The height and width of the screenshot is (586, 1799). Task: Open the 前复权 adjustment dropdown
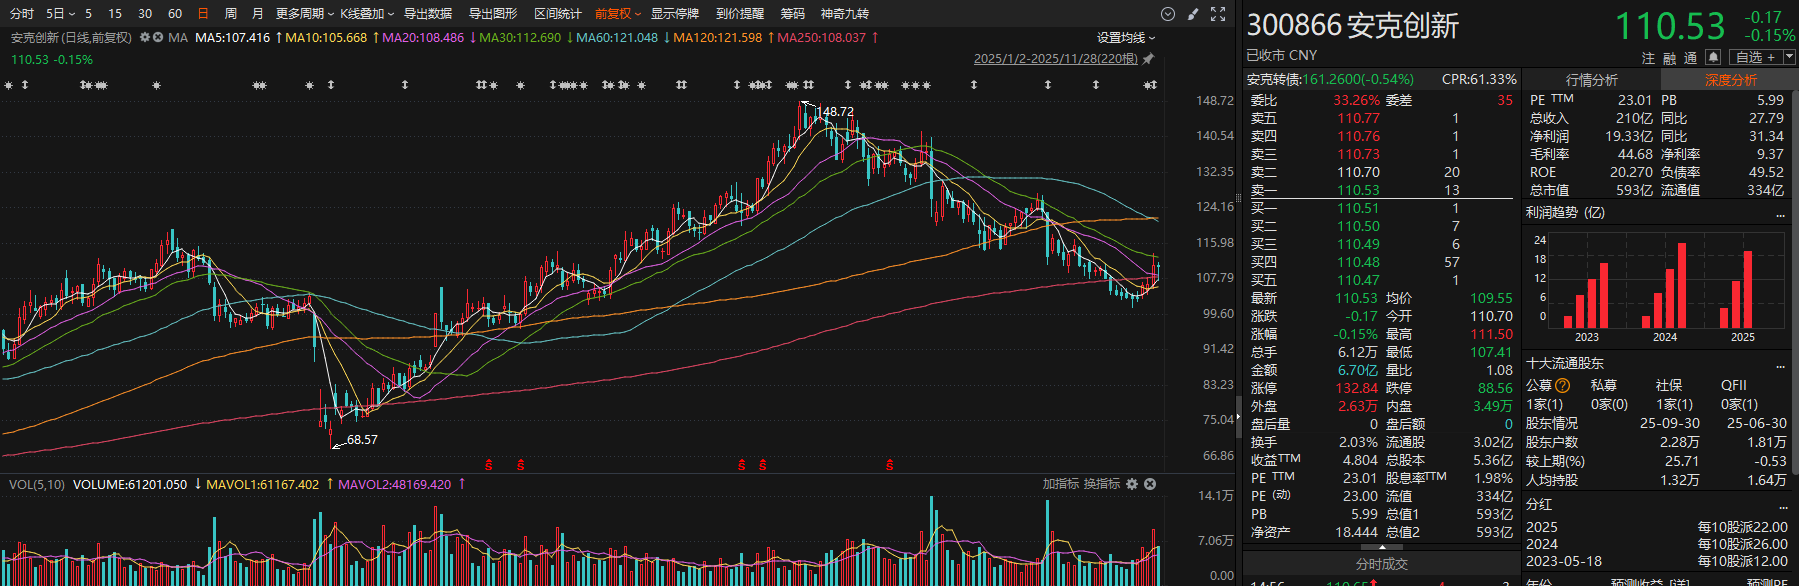[617, 14]
